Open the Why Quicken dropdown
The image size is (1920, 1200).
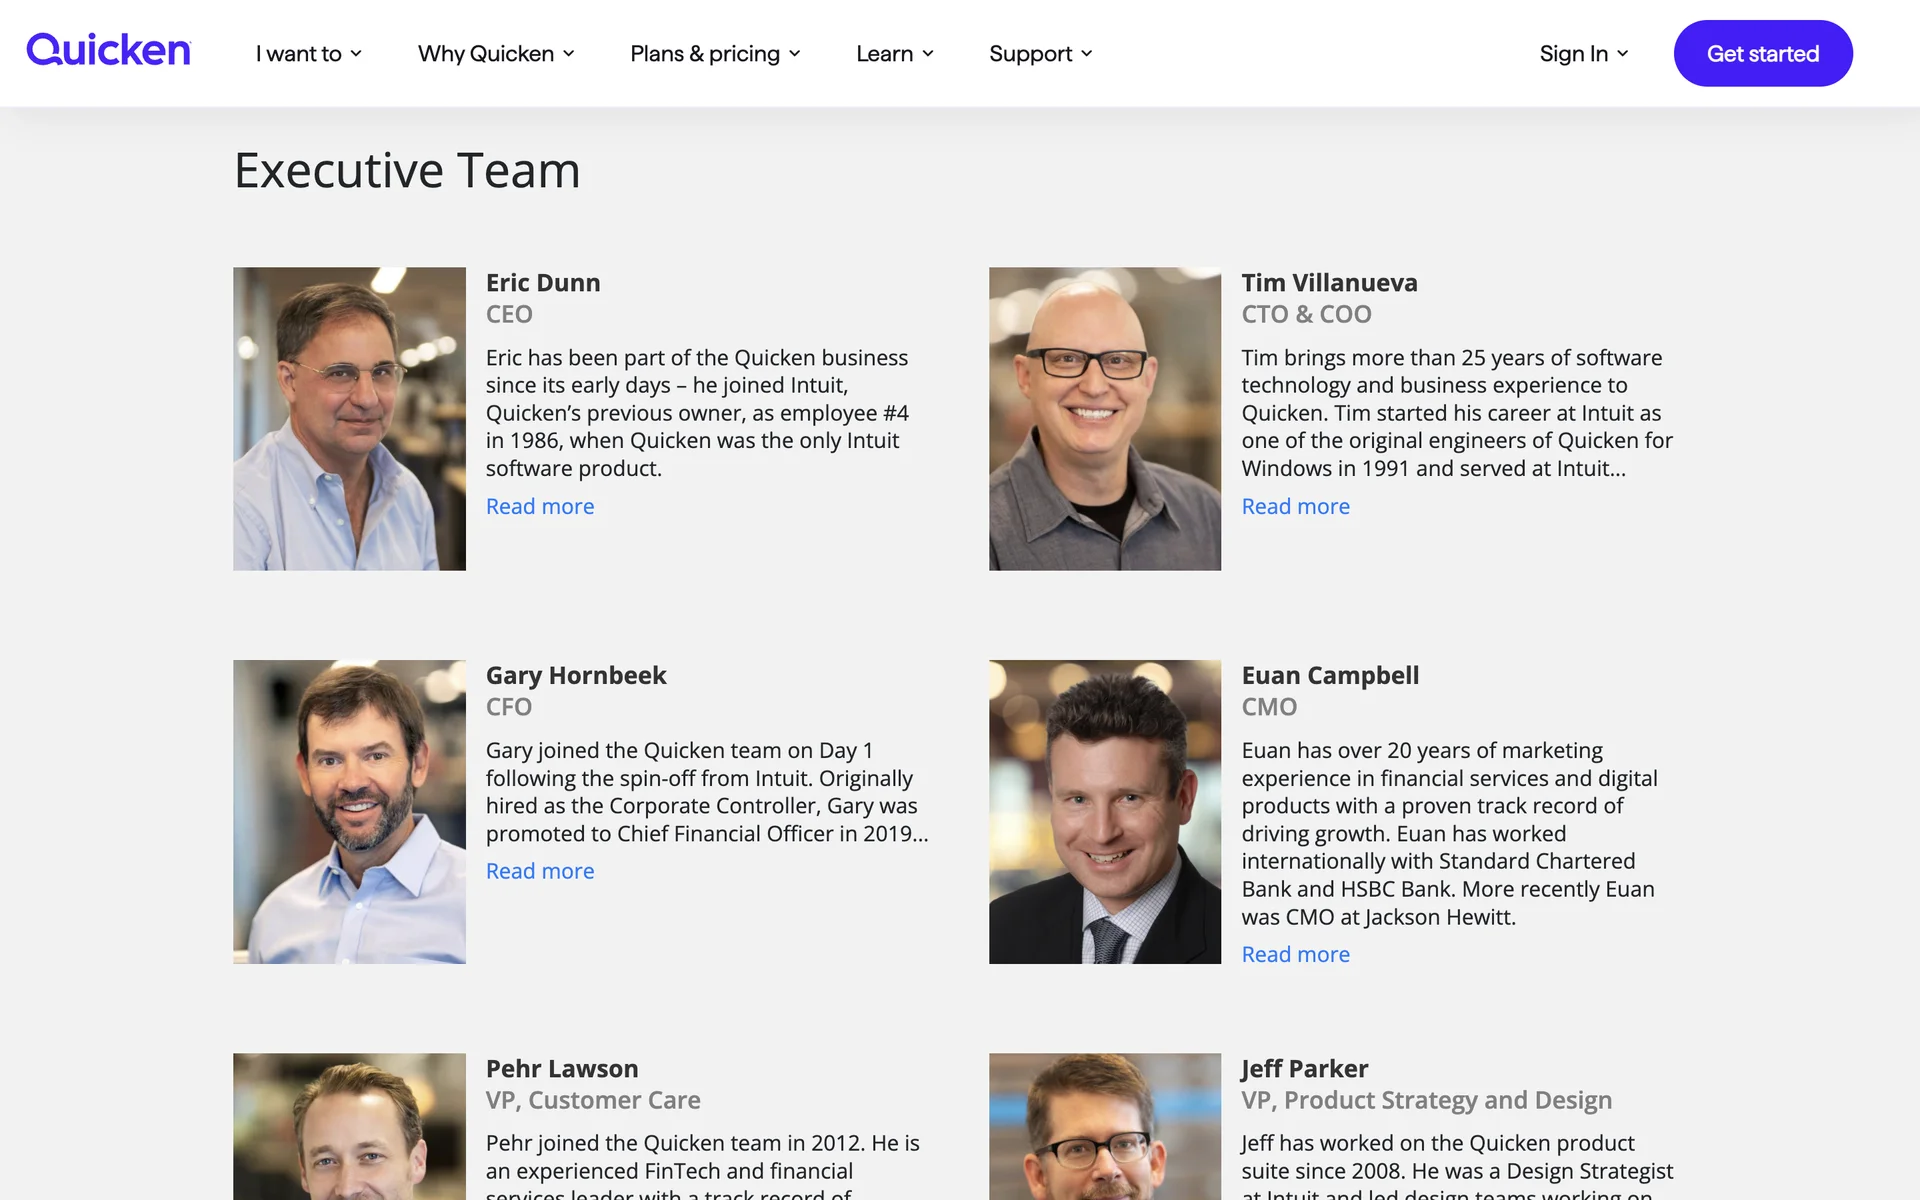click(x=496, y=54)
